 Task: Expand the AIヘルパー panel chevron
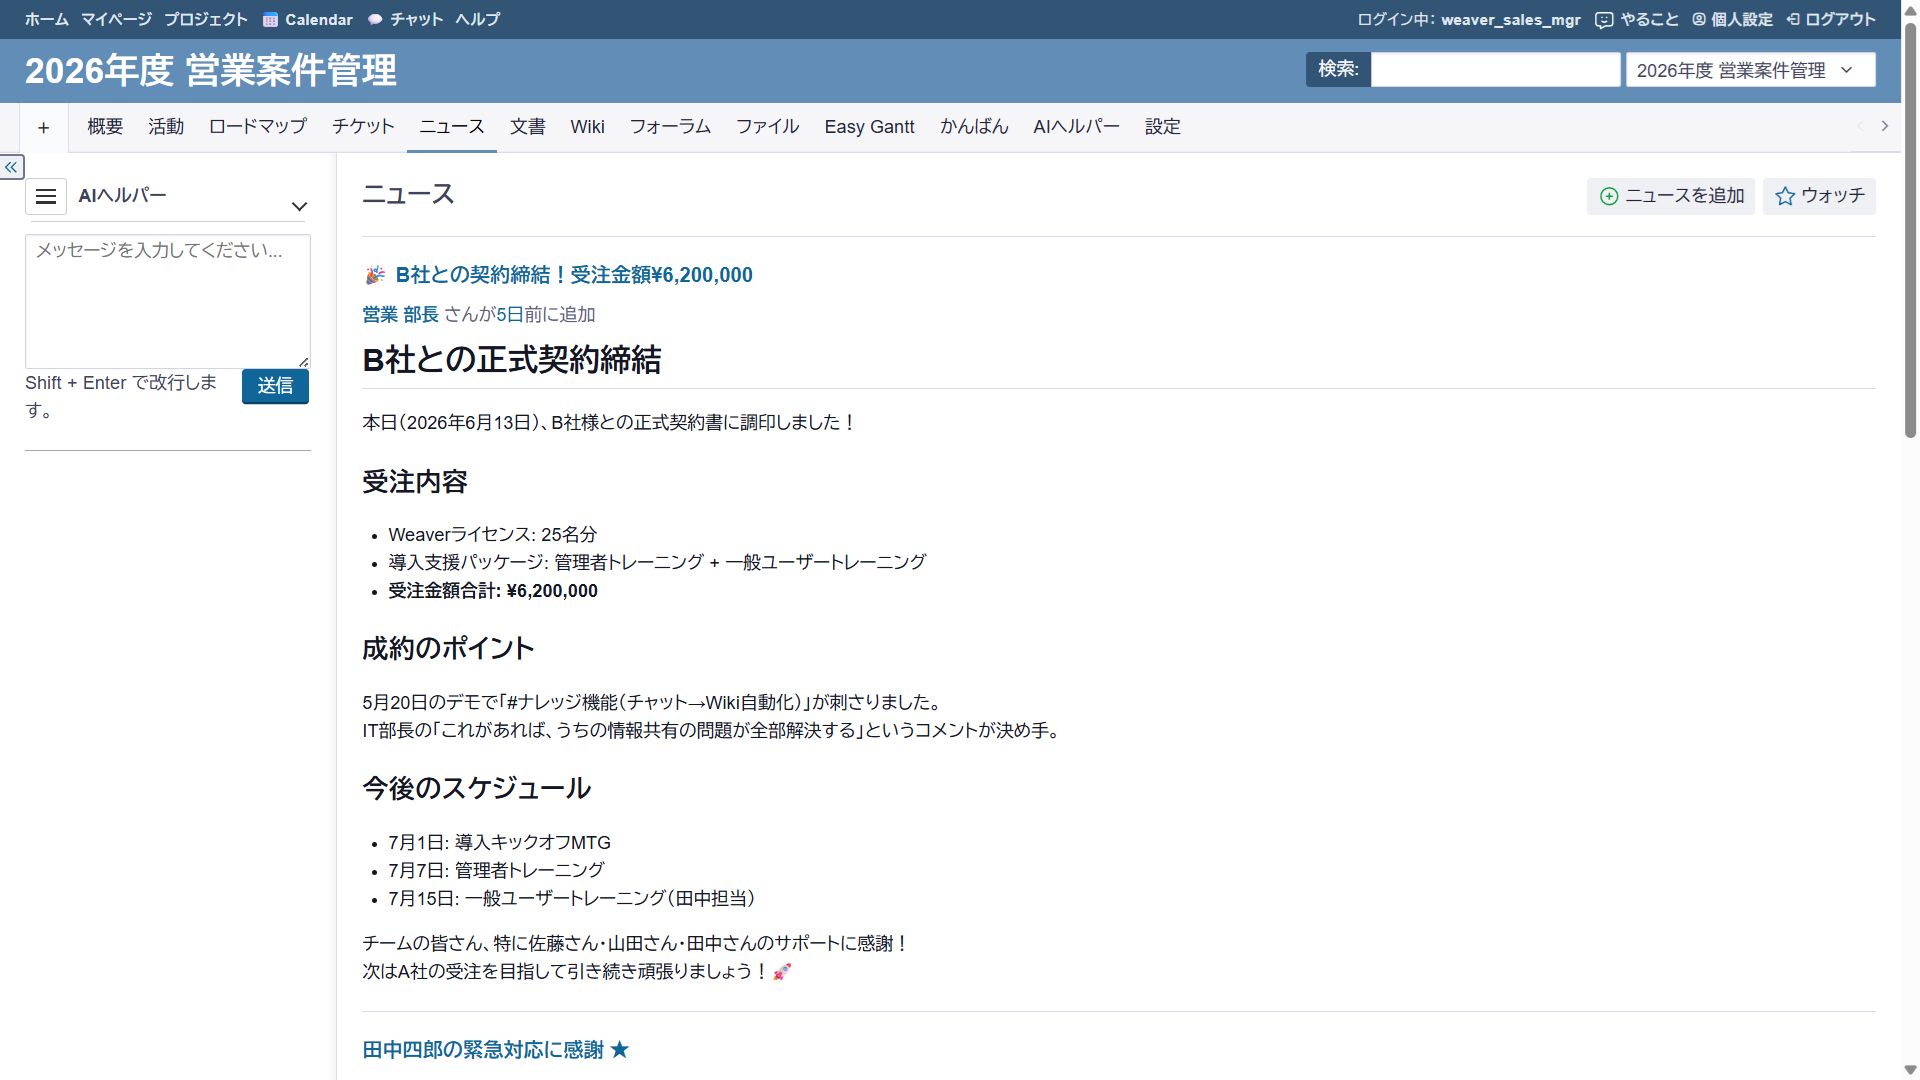tap(299, 207)
